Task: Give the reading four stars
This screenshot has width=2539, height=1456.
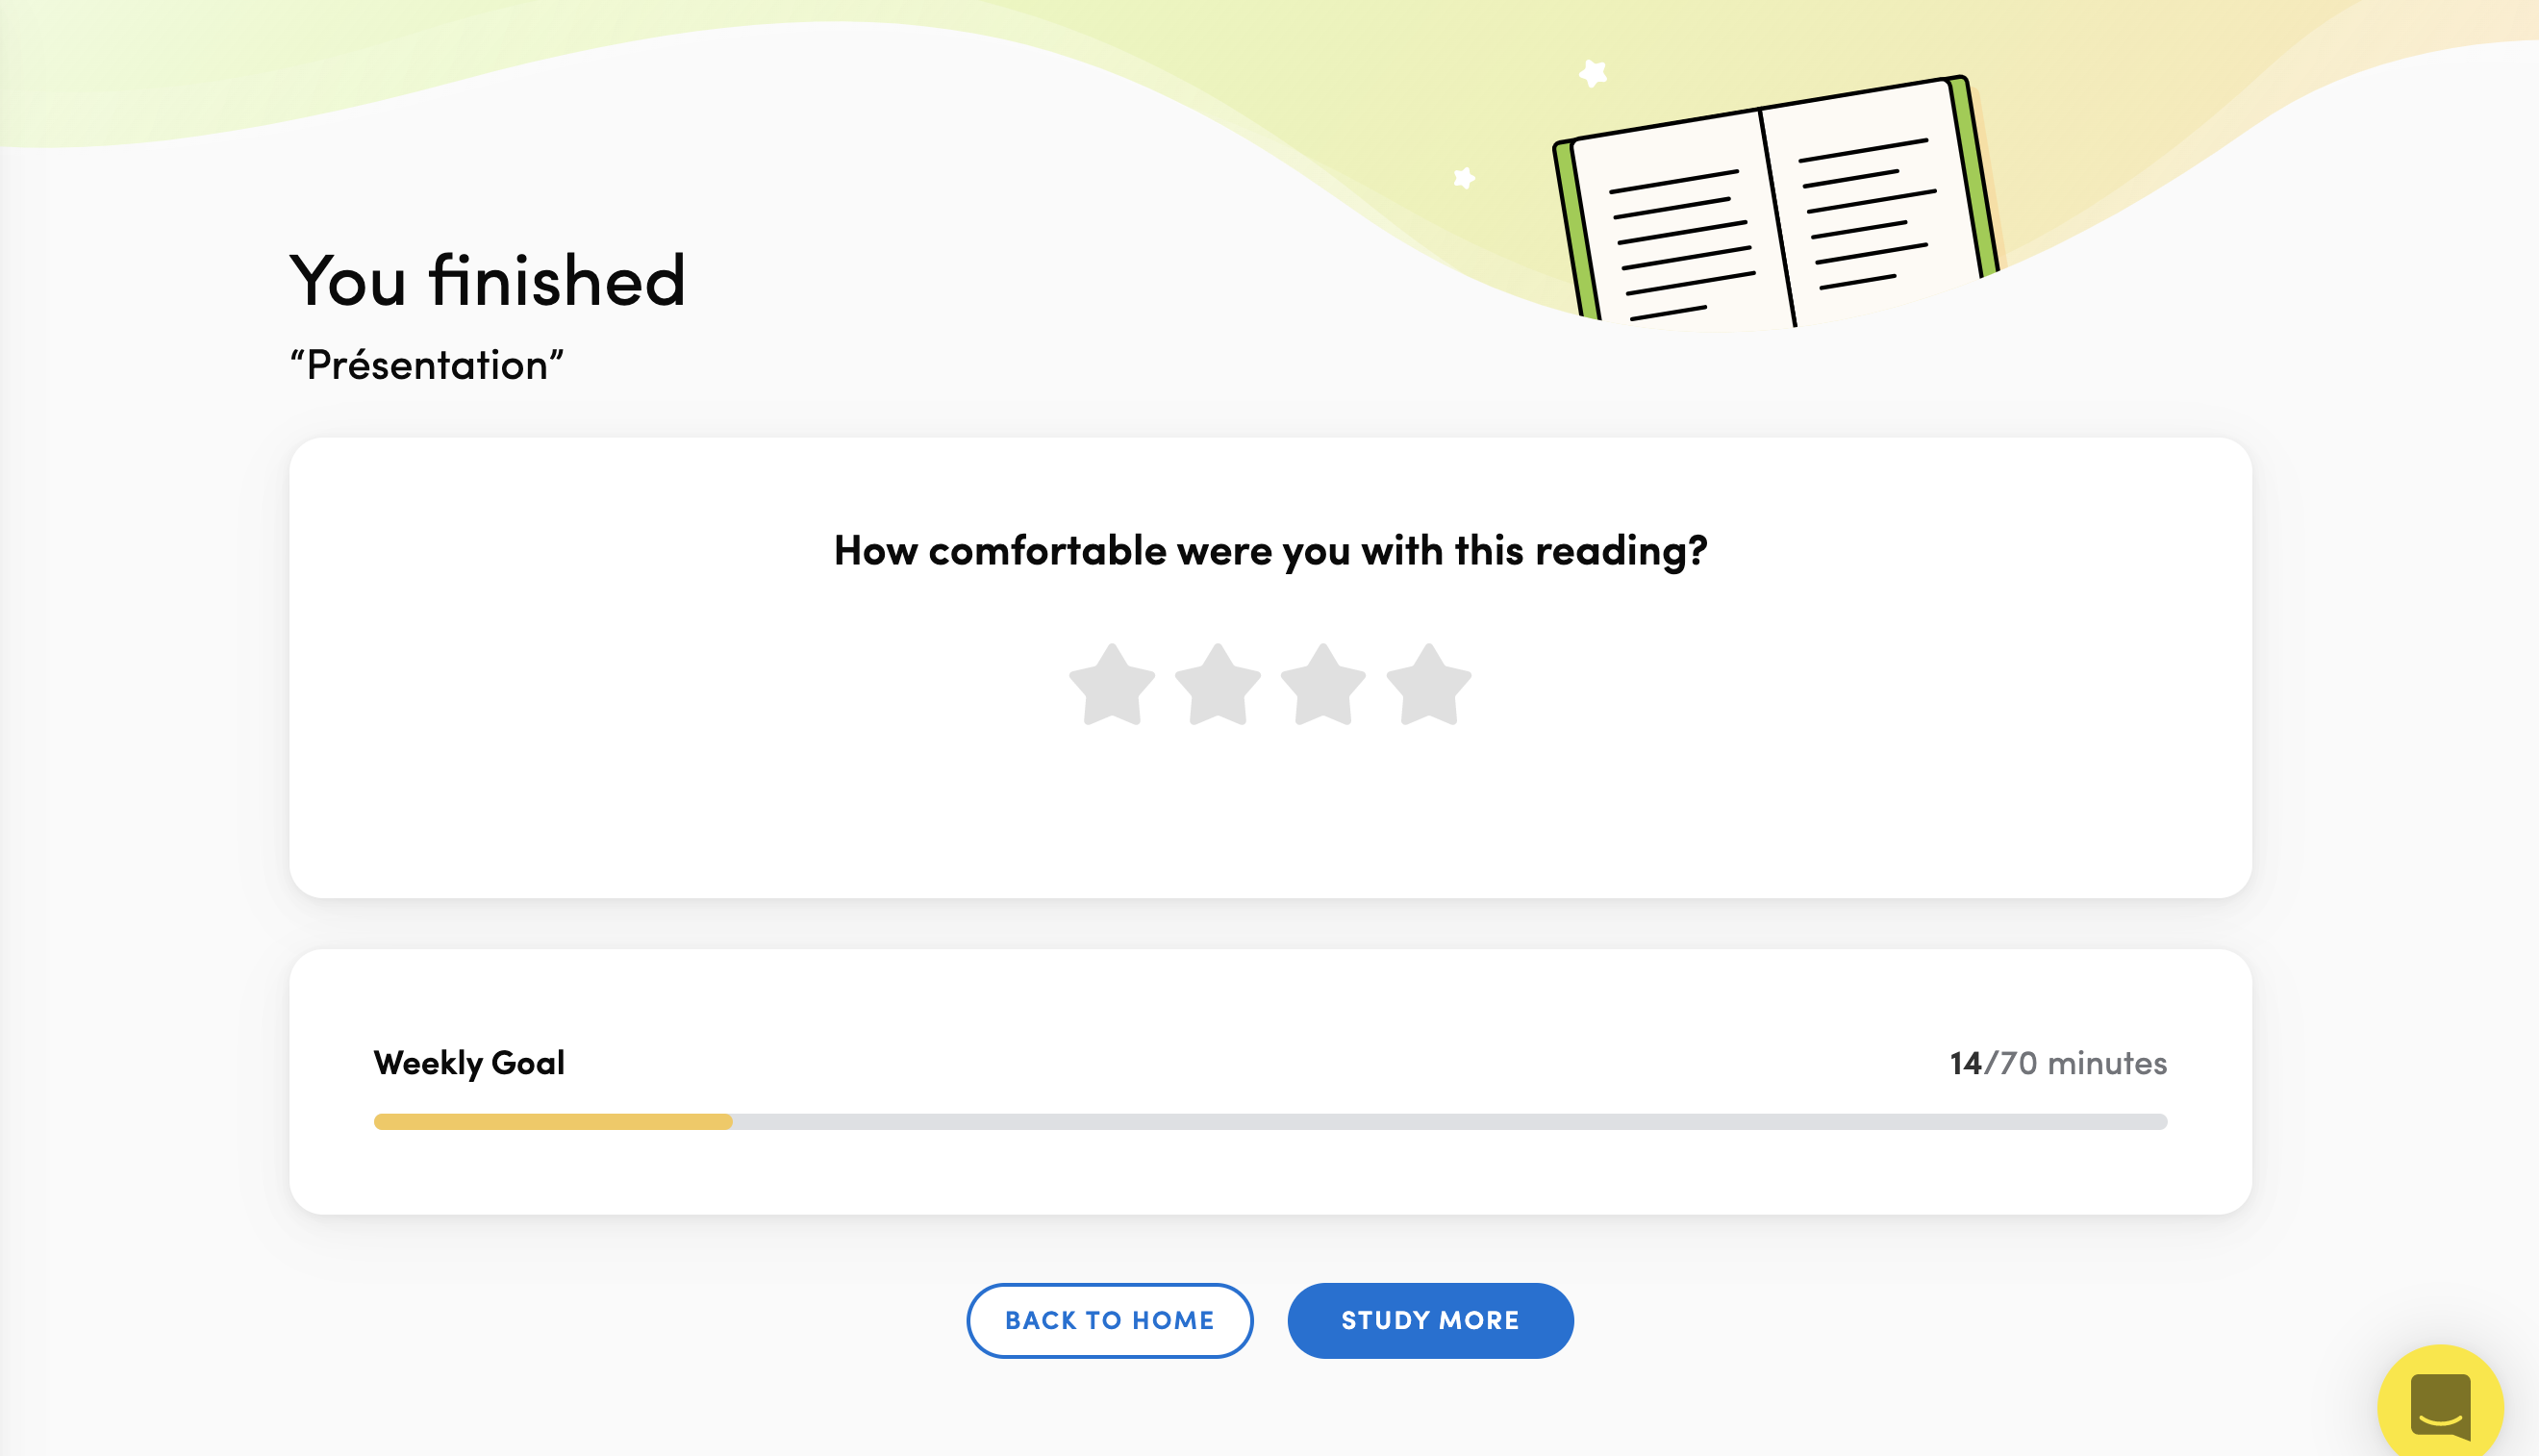Action: [x=1429, y=686]
